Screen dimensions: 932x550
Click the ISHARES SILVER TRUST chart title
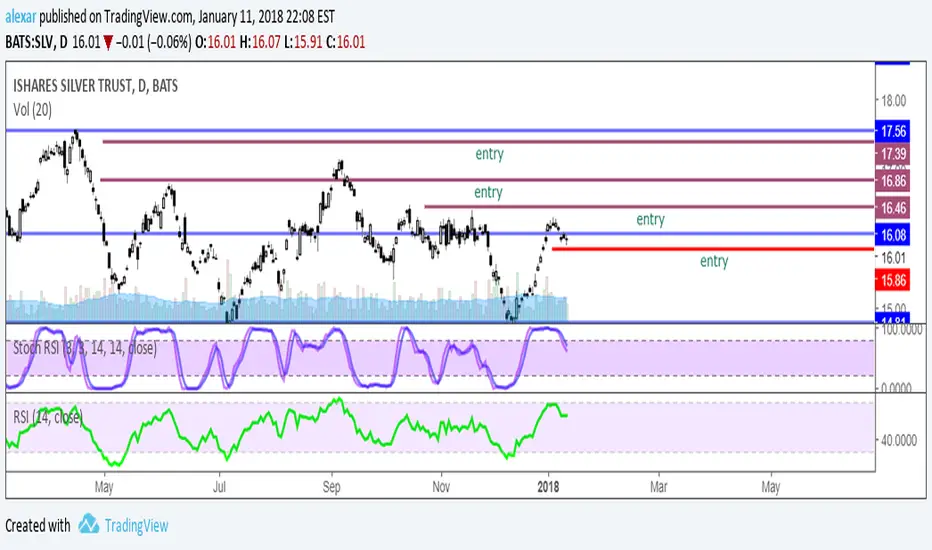[x=95, y=86]
